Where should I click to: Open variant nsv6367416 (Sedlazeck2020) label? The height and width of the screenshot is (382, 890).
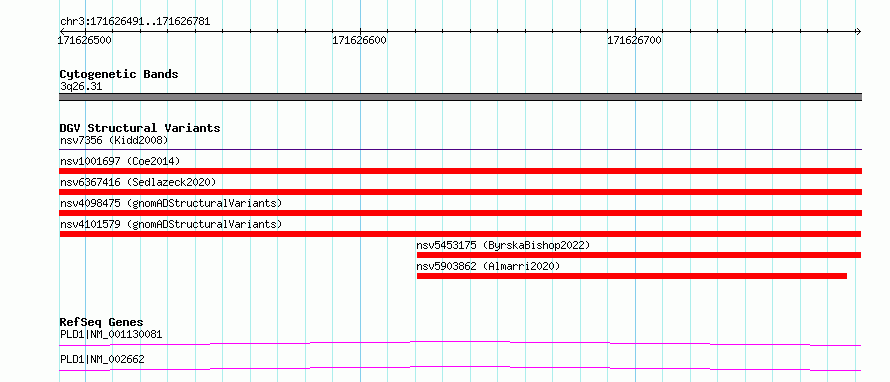point(138,182)
